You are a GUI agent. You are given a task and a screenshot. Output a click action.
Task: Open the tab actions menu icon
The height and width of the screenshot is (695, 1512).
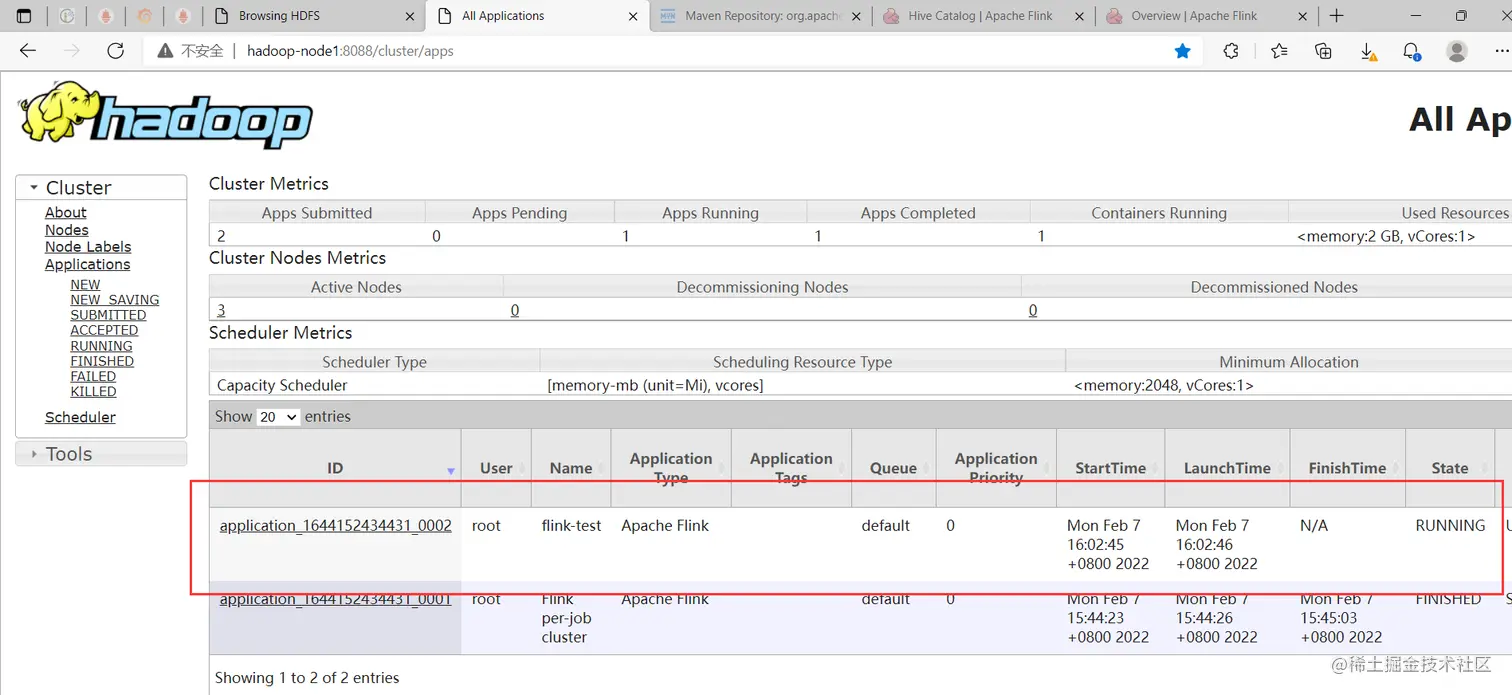24,16
